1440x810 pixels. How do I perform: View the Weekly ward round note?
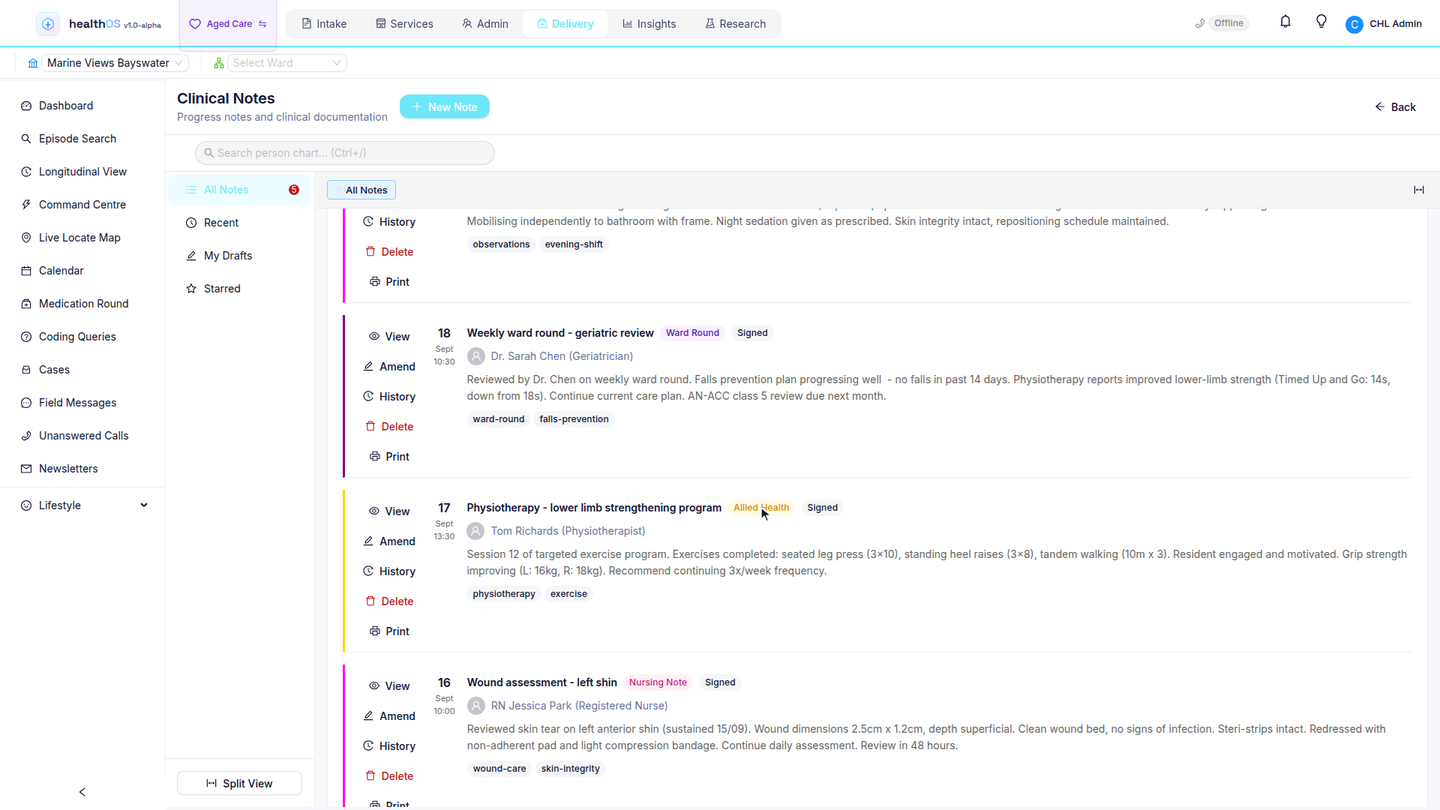pyautogui.click(x=389, y=337)
